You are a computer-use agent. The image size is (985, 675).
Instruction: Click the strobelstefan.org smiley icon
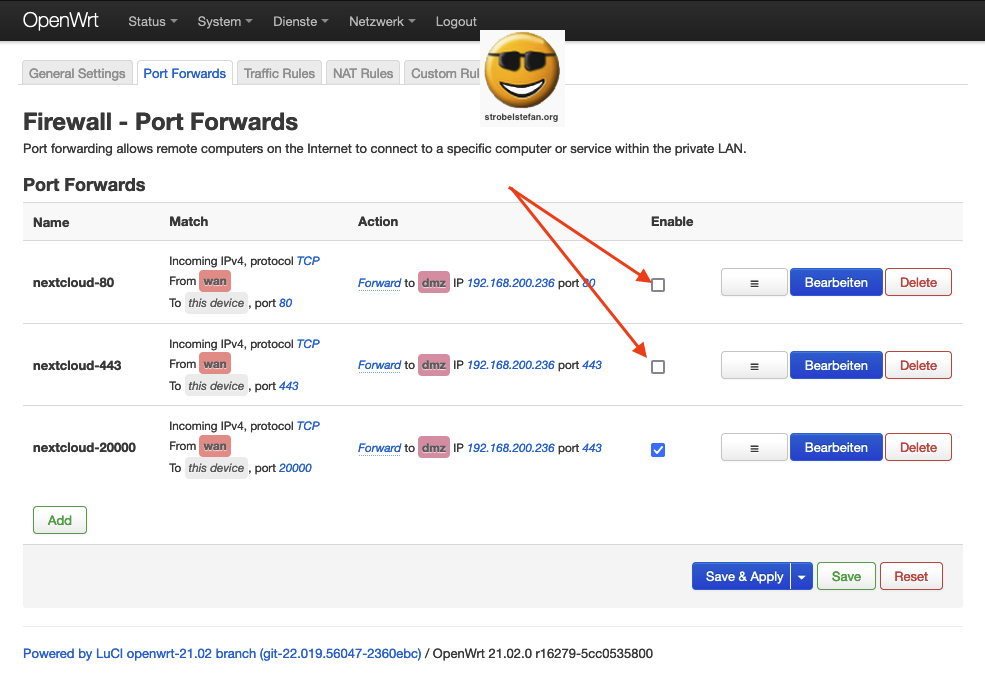(522, 70)
